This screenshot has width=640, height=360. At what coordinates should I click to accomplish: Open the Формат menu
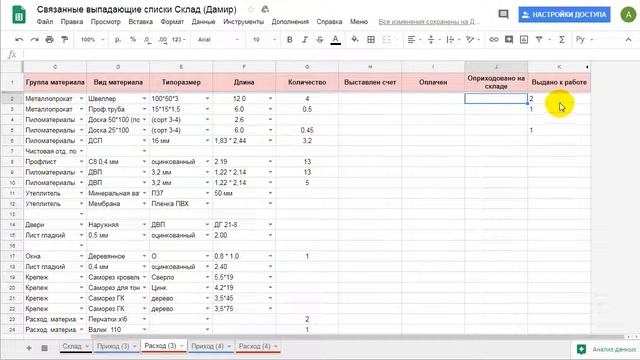pyautogui.click(x=172, y=22)
